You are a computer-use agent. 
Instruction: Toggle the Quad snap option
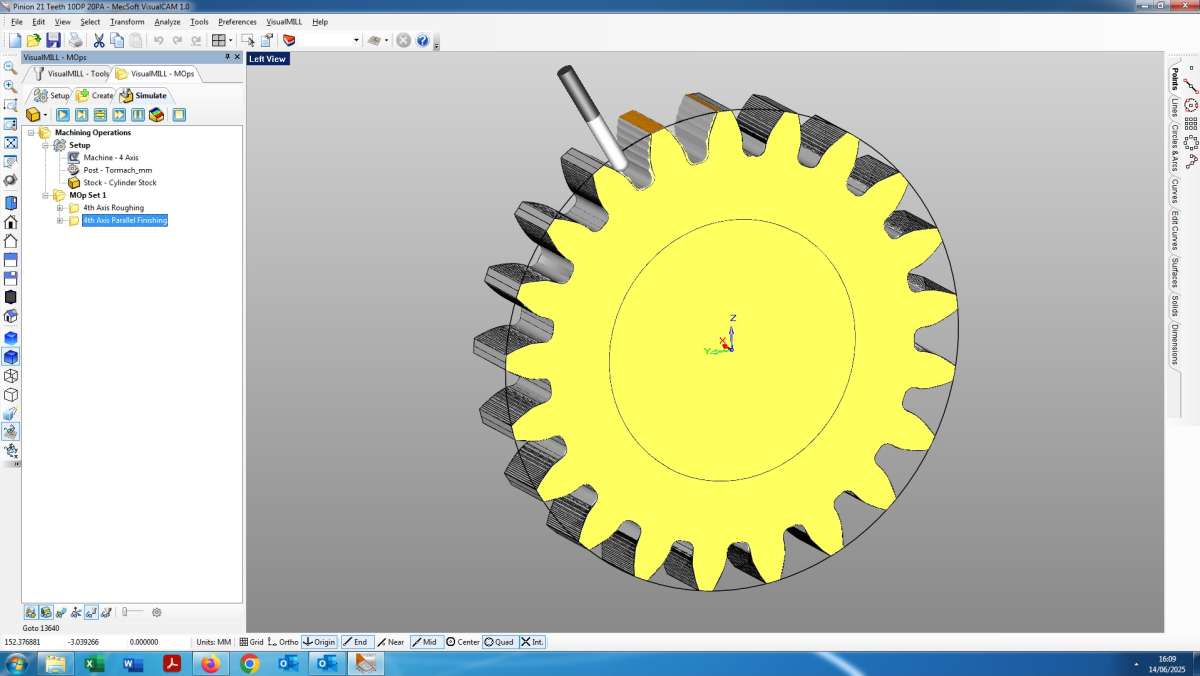click(500, 642)
